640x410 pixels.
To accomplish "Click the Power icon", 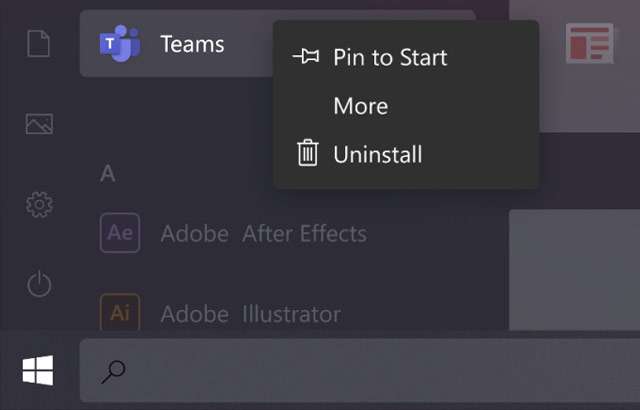I will tap(39, 285).
